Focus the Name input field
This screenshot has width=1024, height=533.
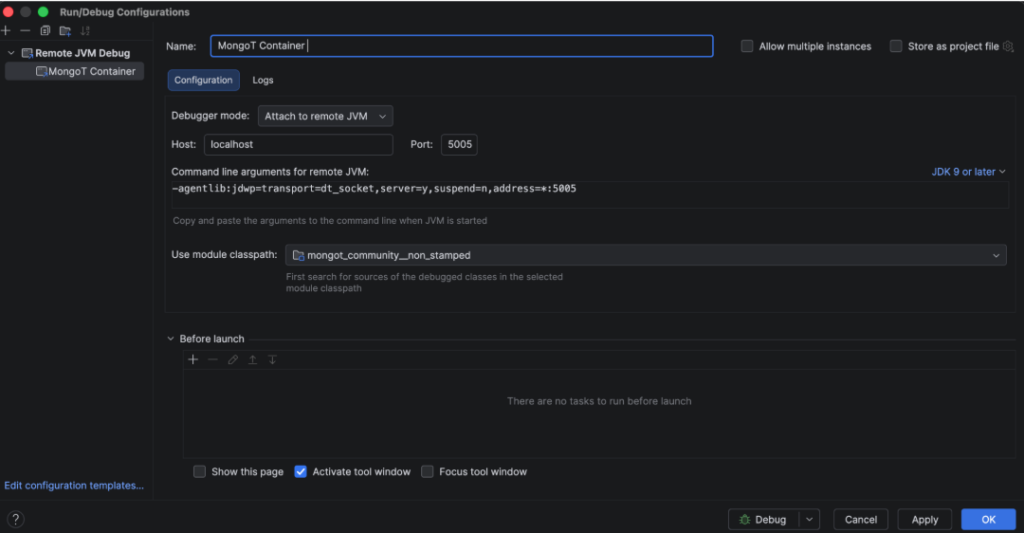[x=462, y=46]
